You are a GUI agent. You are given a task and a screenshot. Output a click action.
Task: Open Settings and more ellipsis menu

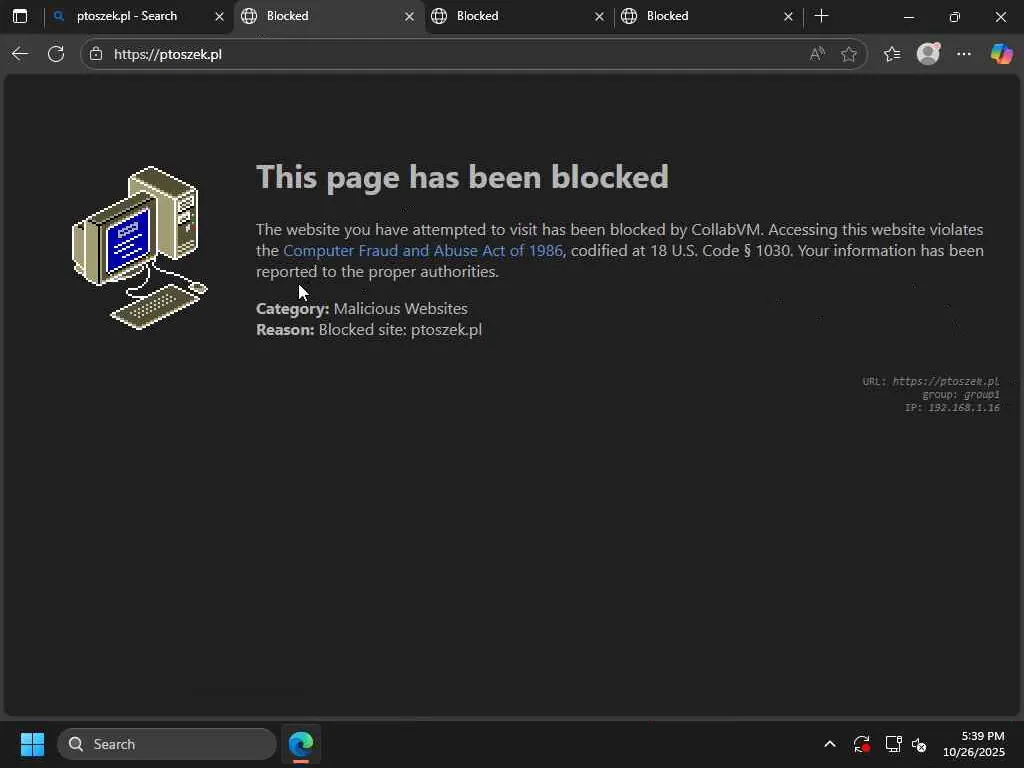pyautogui.click(x=964, y=54)
